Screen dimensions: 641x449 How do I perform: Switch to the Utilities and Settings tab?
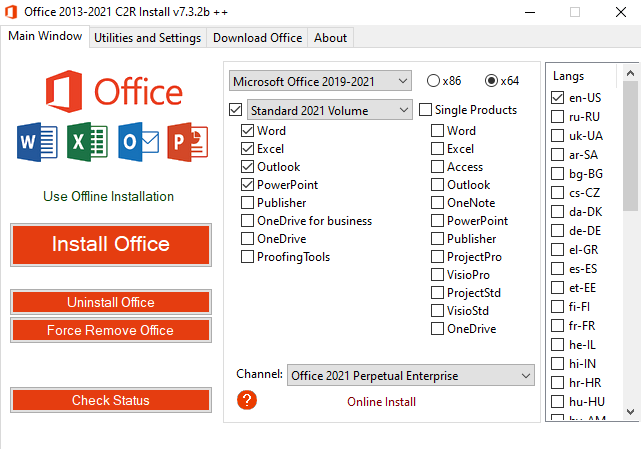(x=148, y=38)
